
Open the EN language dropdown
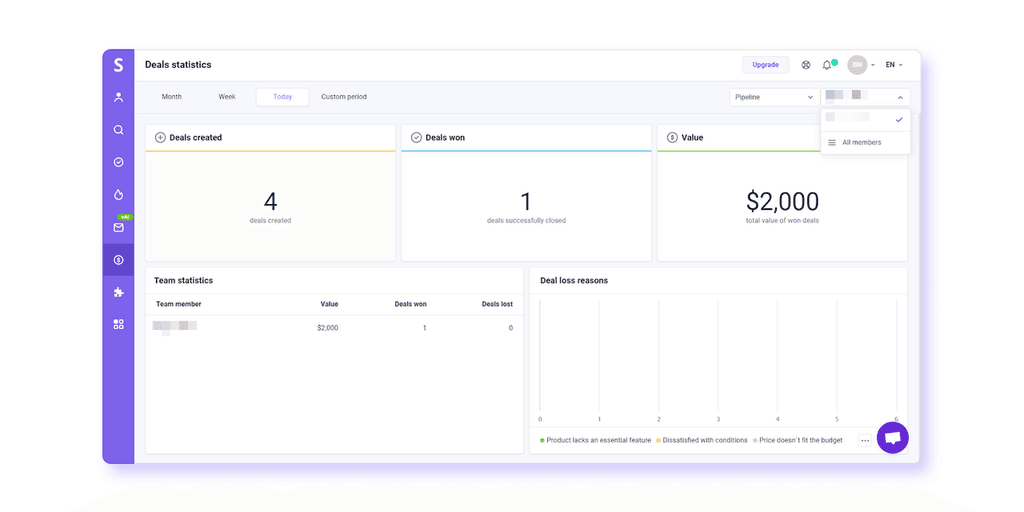tap(894, 65)
